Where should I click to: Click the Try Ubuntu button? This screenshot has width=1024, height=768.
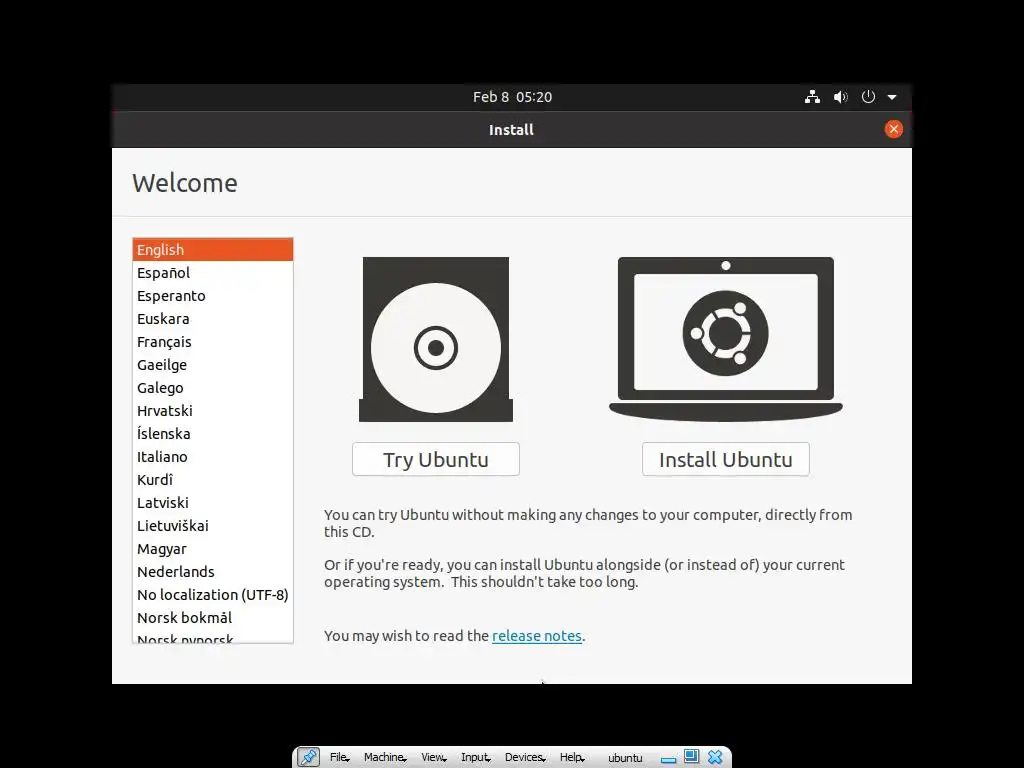[436, 459]
